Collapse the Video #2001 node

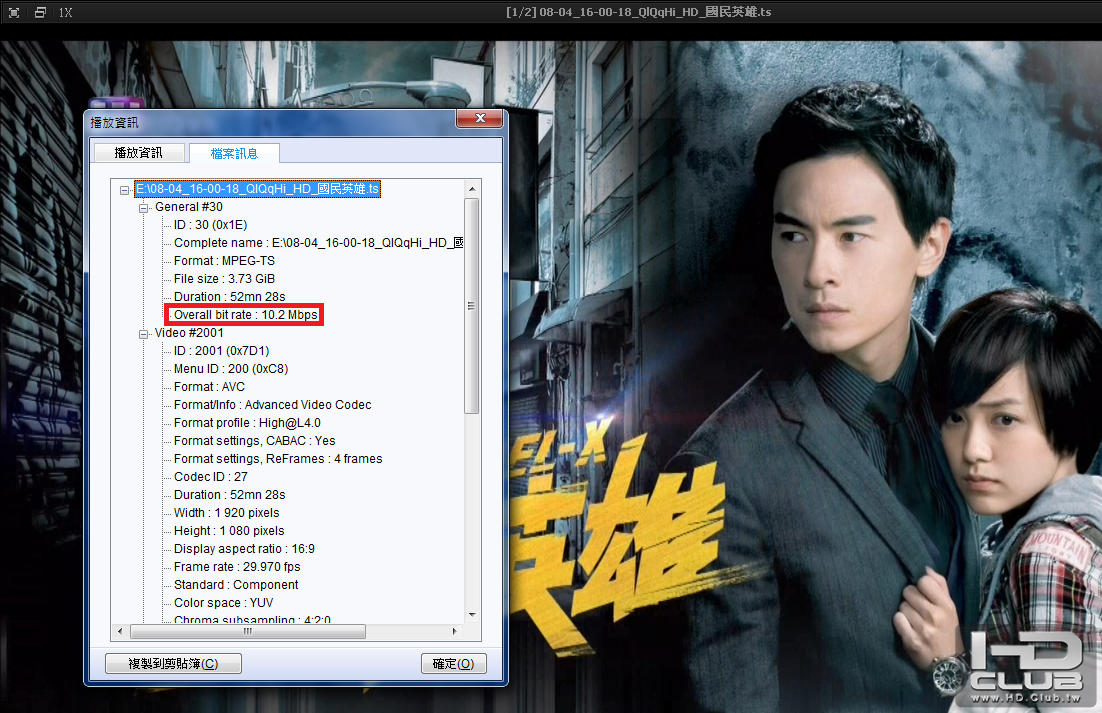click(143, 334)
